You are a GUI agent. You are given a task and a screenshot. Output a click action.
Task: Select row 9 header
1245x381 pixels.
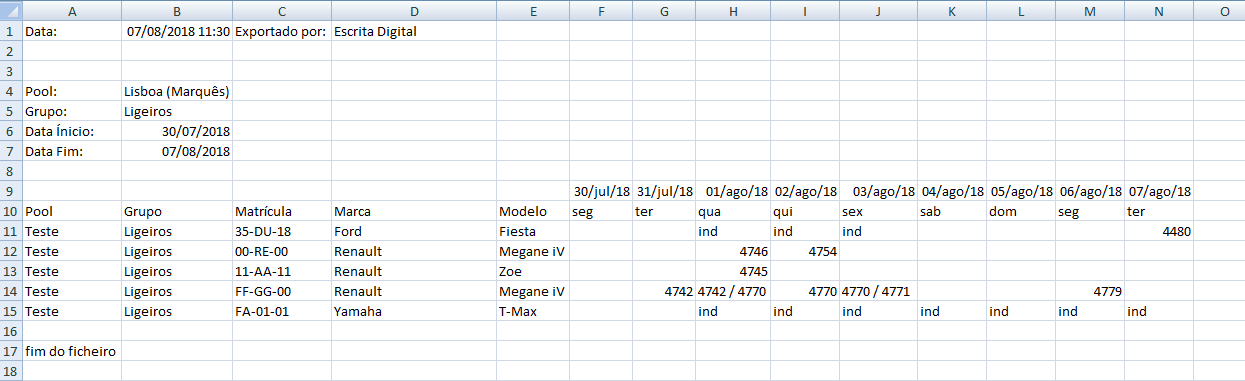click(x=10, y=191)
